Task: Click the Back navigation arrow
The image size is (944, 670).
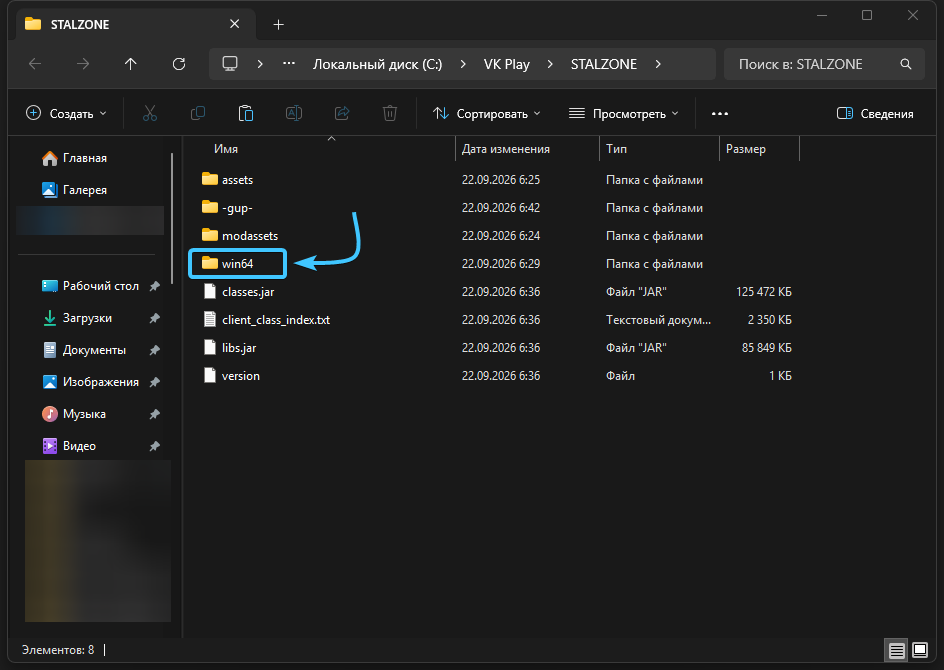Action: tap(35, 64)
